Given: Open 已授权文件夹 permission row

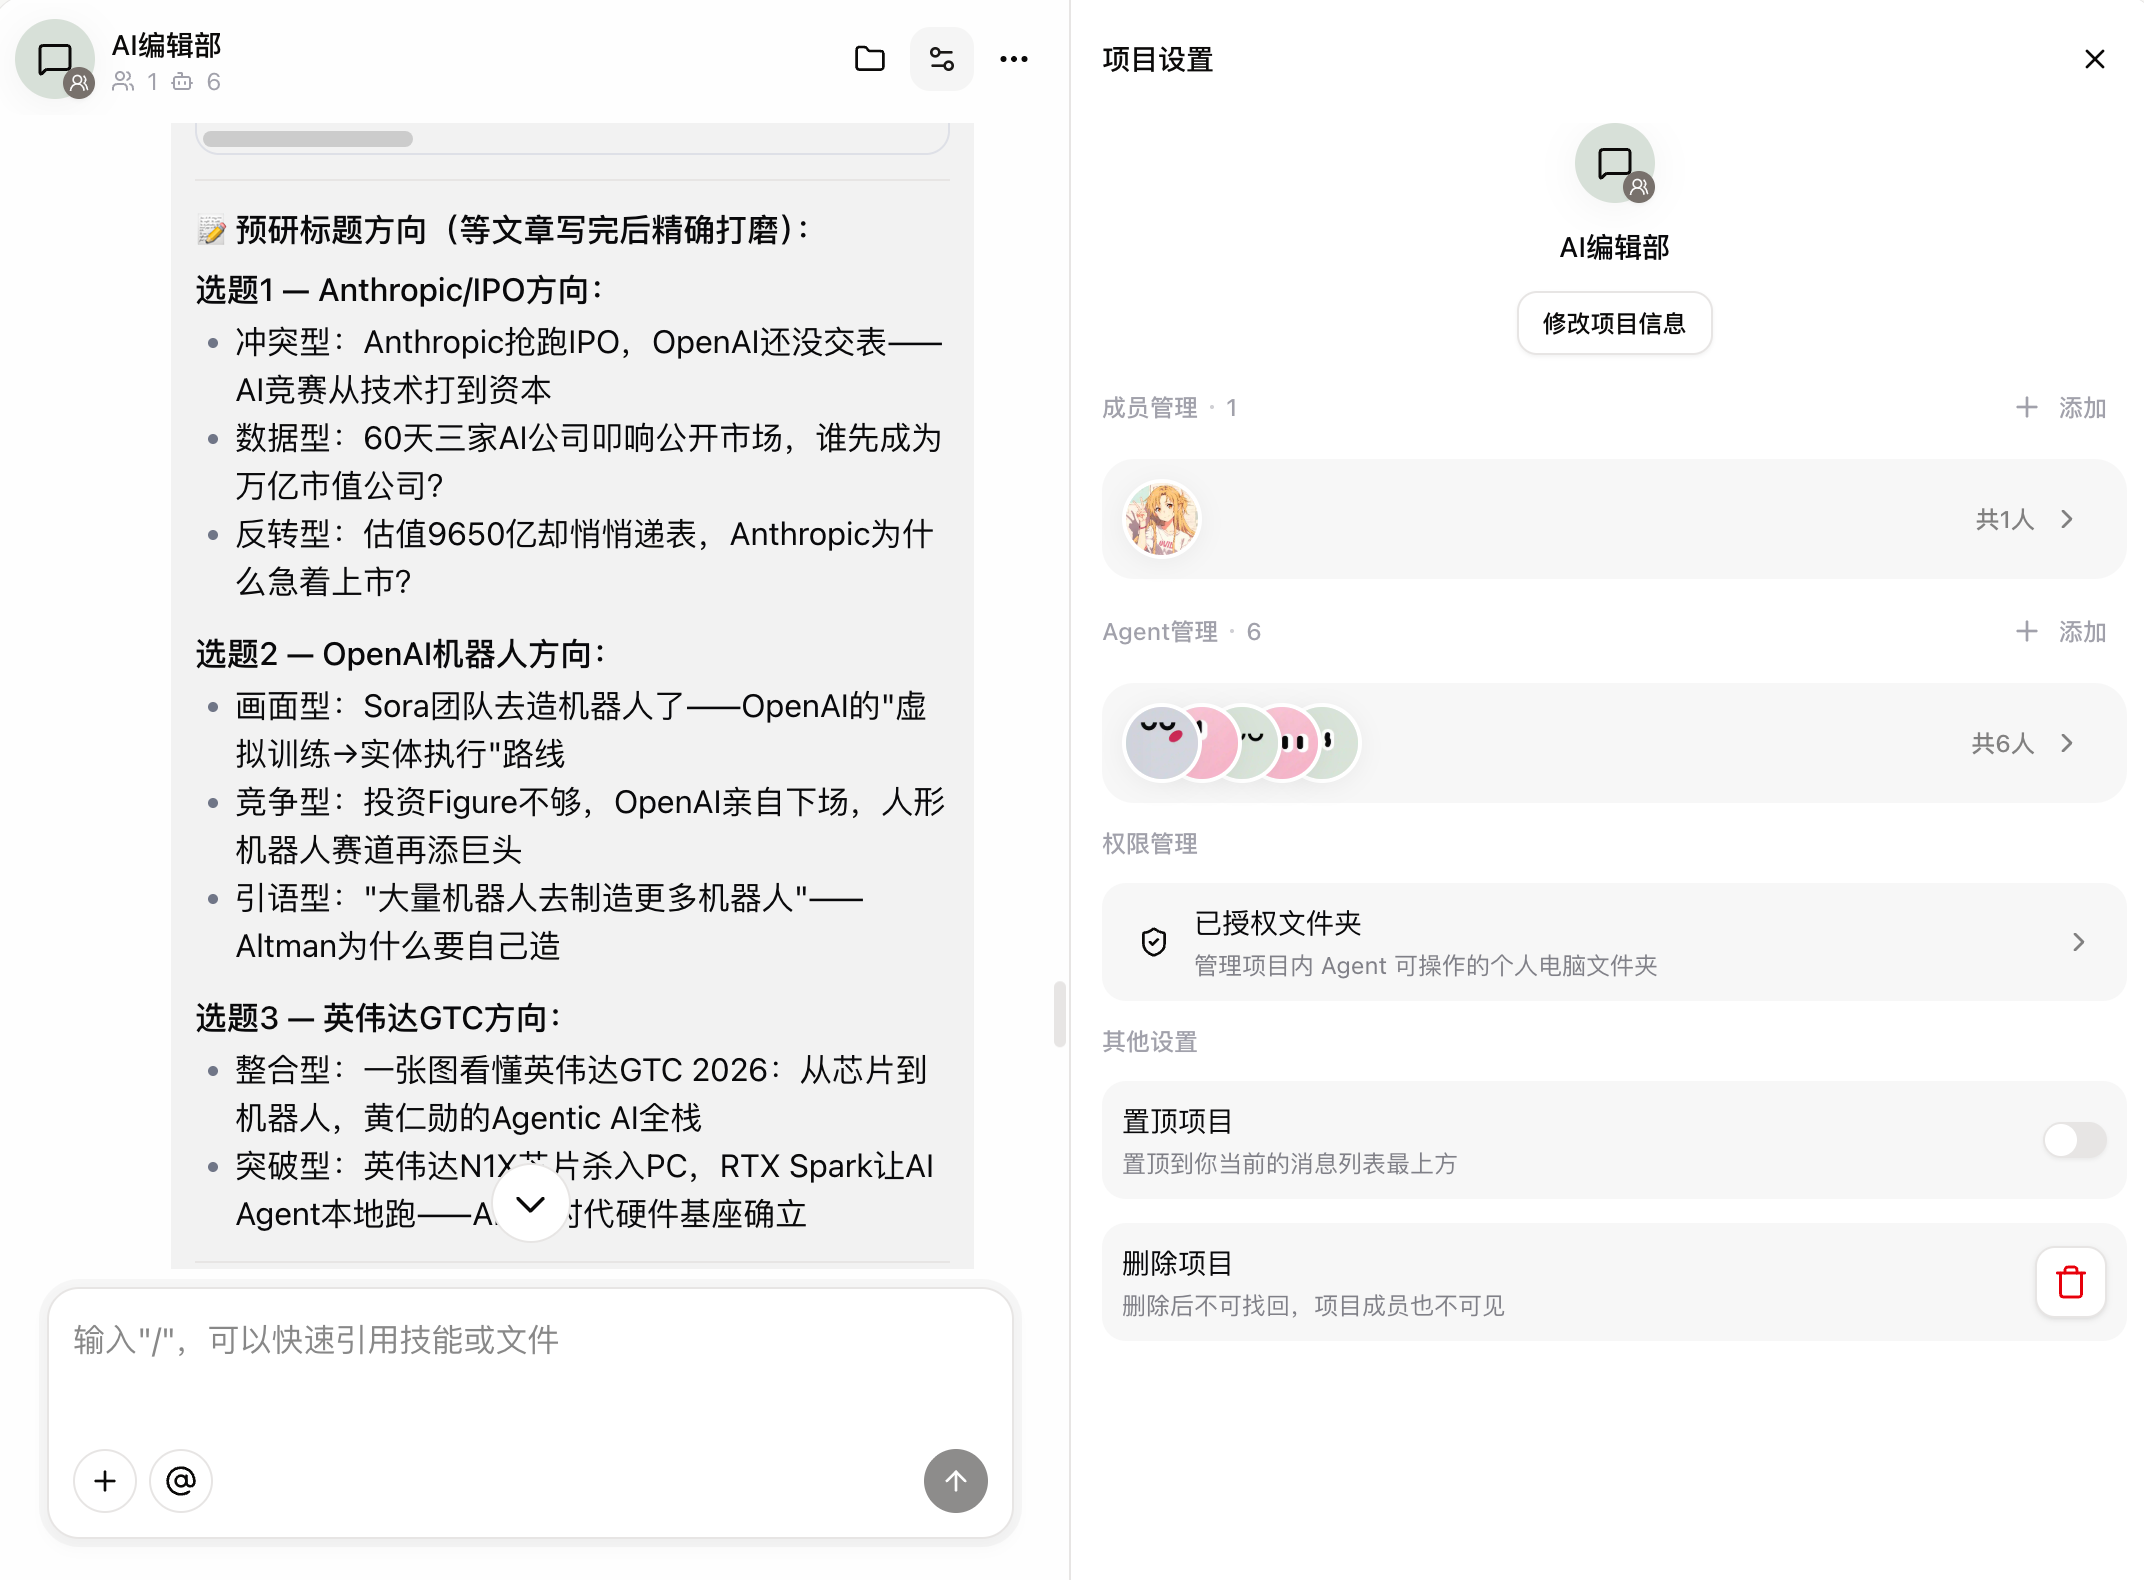Looking at the screenshot, I should [1613, 942].
